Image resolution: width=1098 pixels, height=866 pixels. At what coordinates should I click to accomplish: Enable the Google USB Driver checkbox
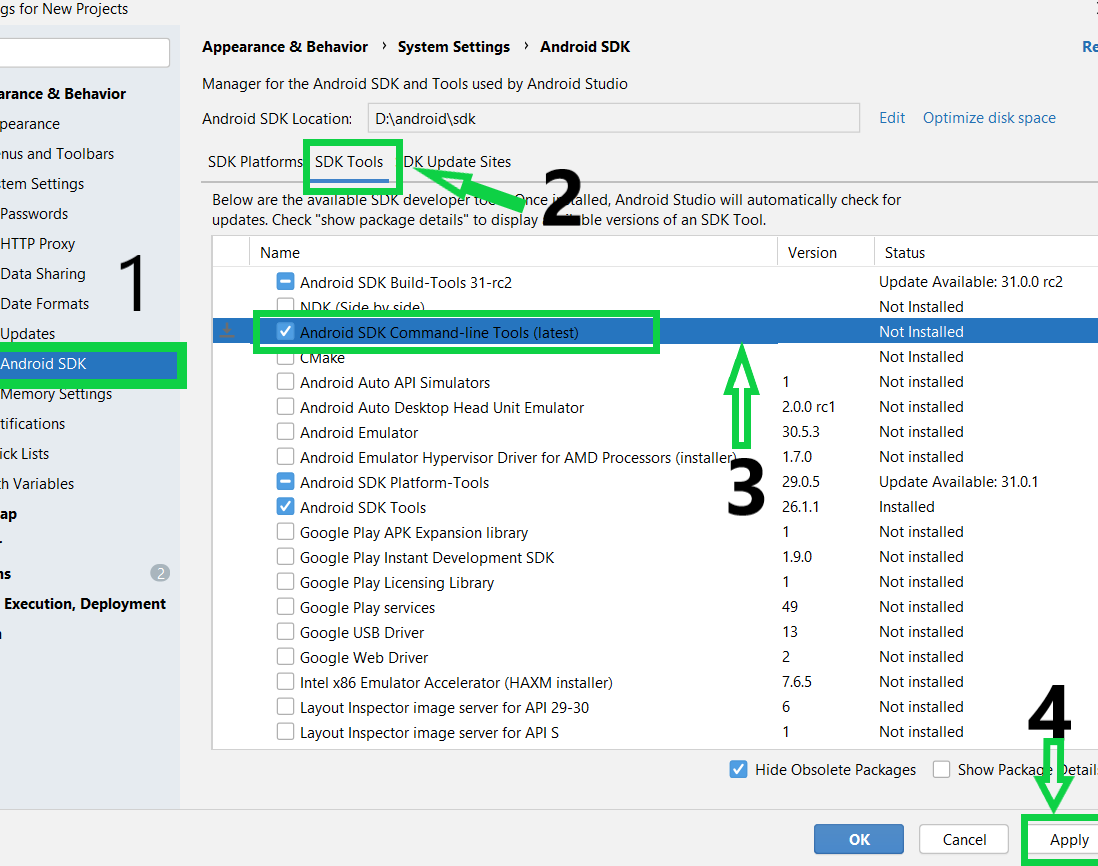pos(285,632)
